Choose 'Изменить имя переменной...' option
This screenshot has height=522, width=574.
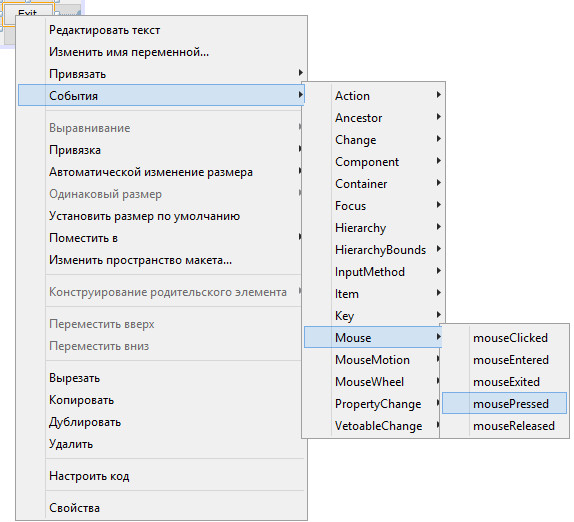161,52
